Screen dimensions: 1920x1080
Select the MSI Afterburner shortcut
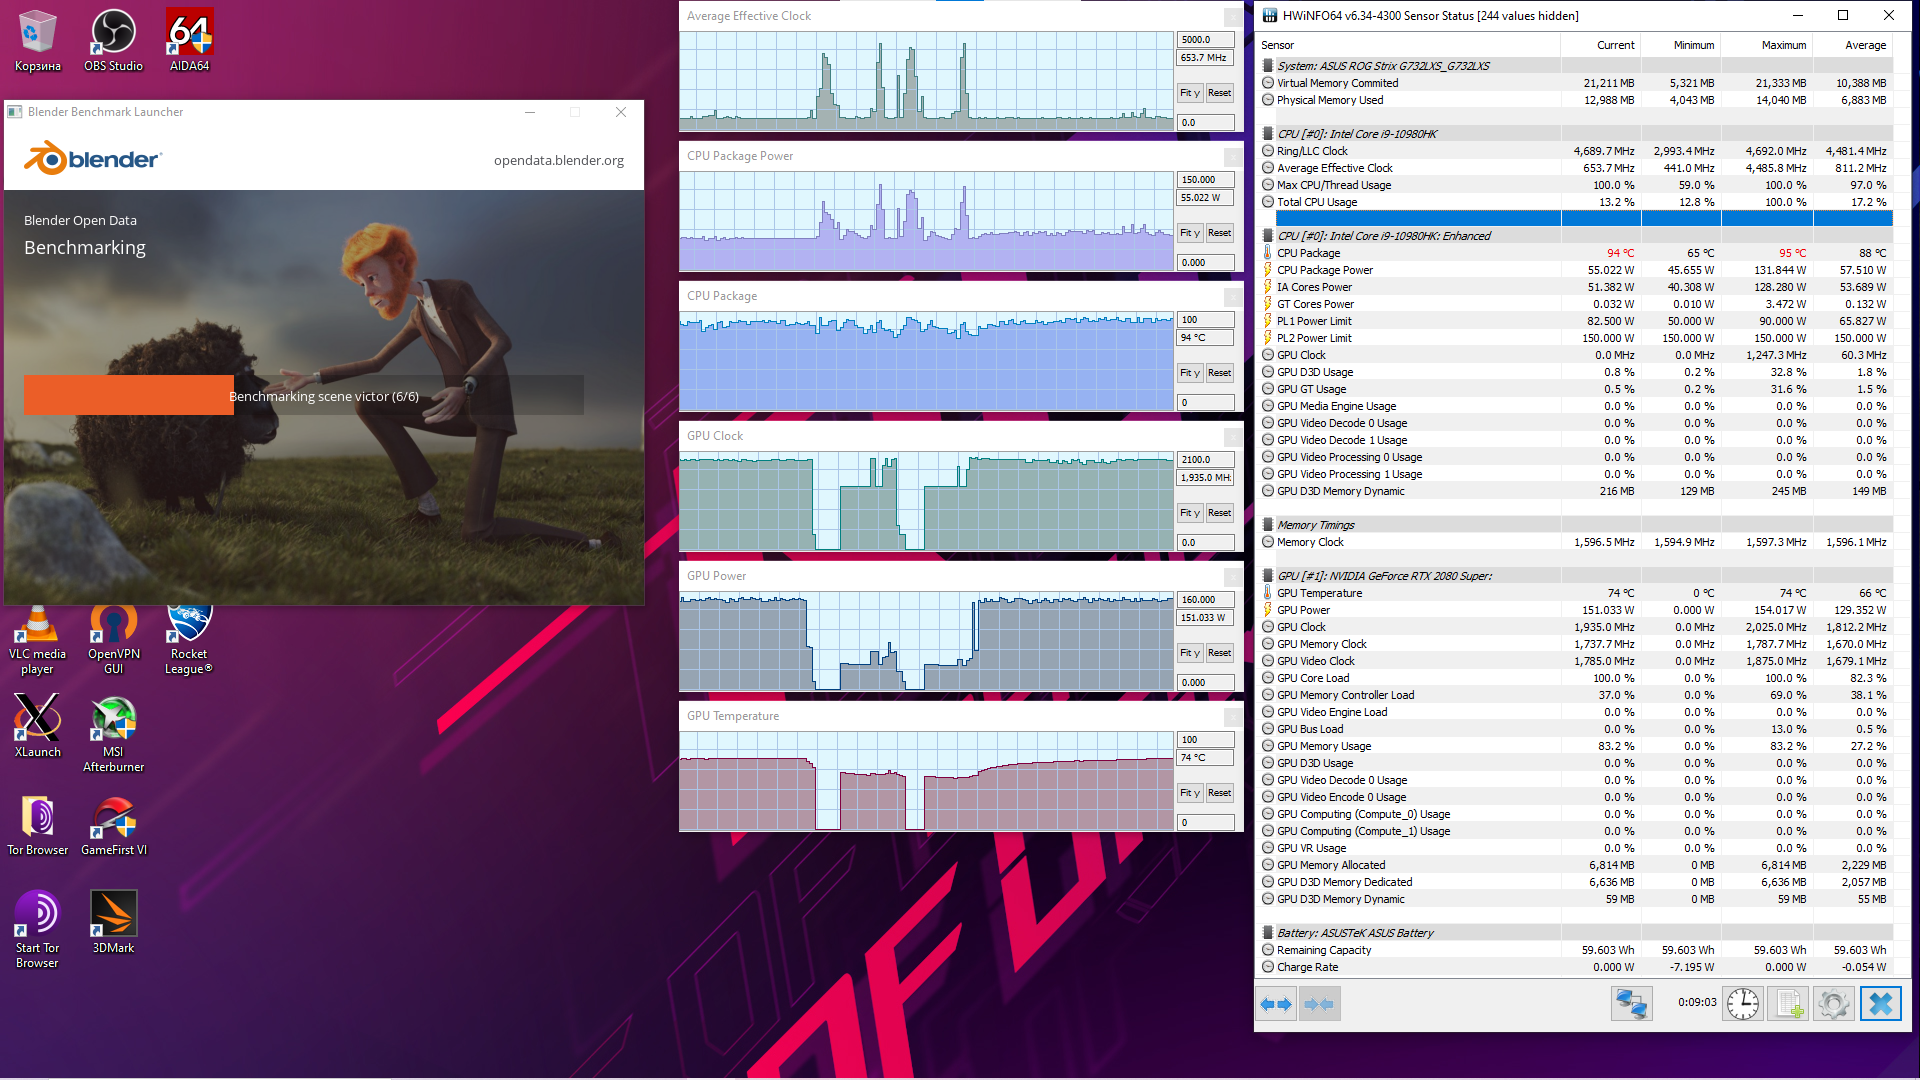click(113, 735)
